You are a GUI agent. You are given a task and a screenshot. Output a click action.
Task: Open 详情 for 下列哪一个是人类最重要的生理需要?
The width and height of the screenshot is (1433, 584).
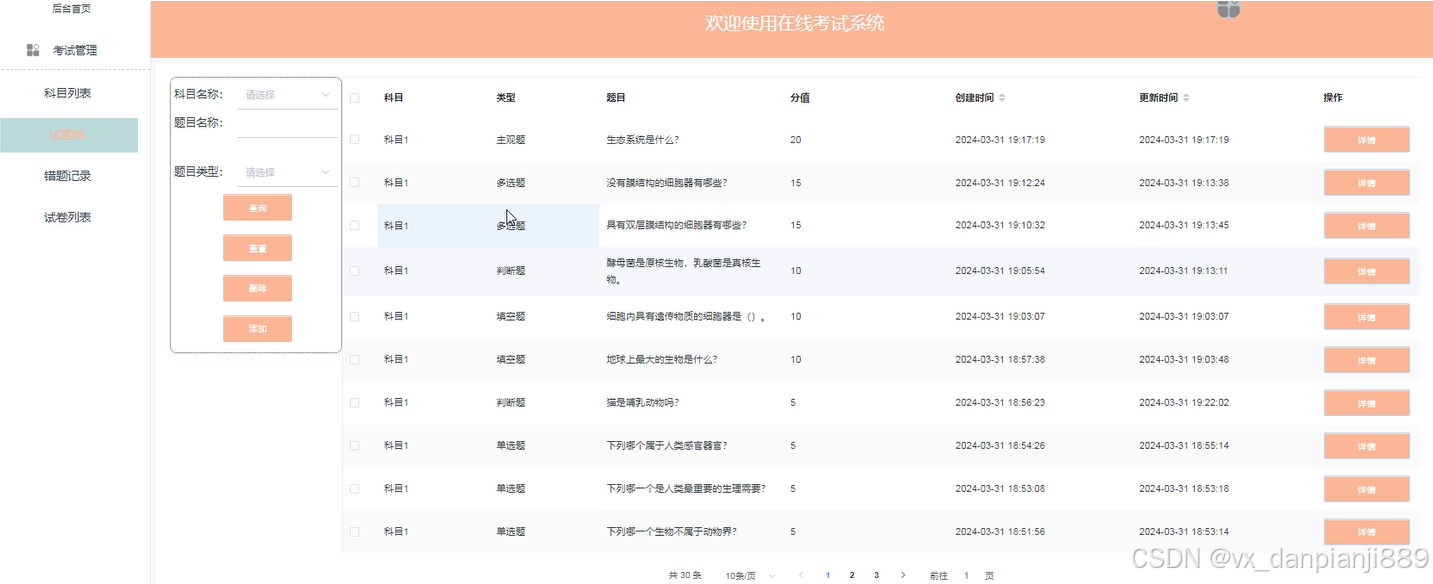pos(1366,489)
